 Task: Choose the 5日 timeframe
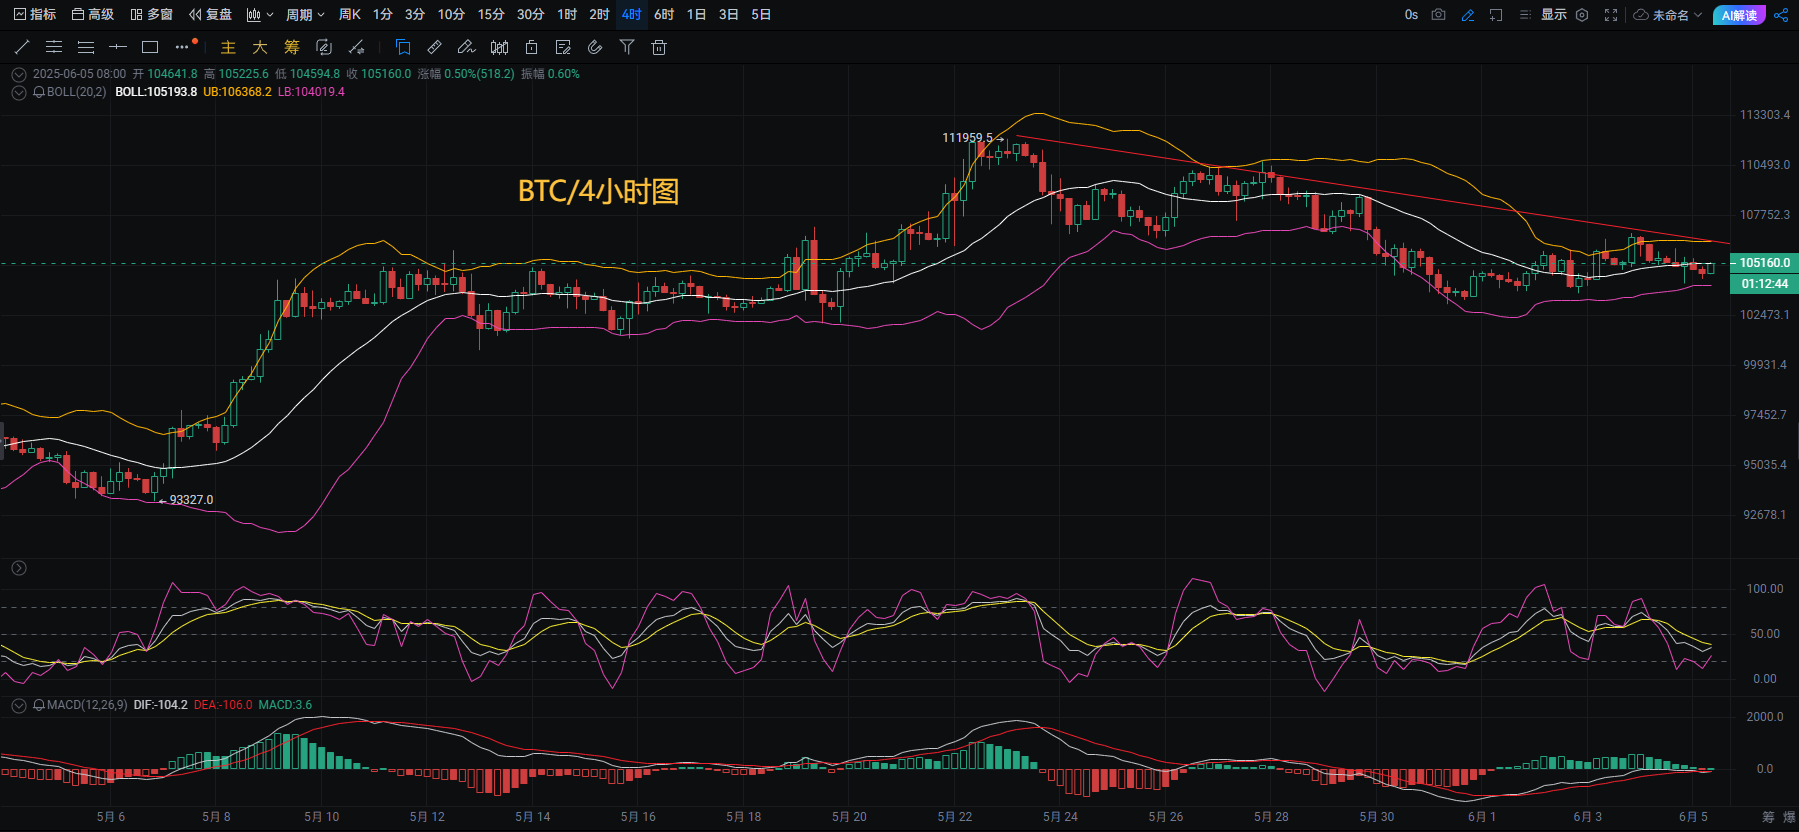pyautogui.click(x=761, y=15)
